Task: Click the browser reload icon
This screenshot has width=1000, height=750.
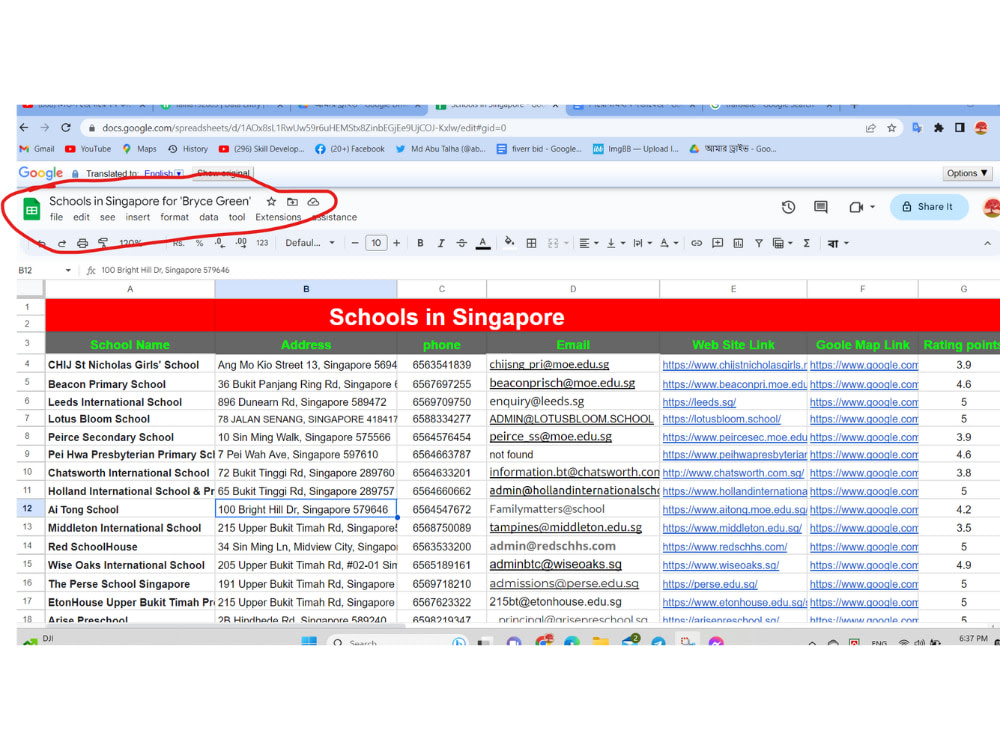Action: 66,128
